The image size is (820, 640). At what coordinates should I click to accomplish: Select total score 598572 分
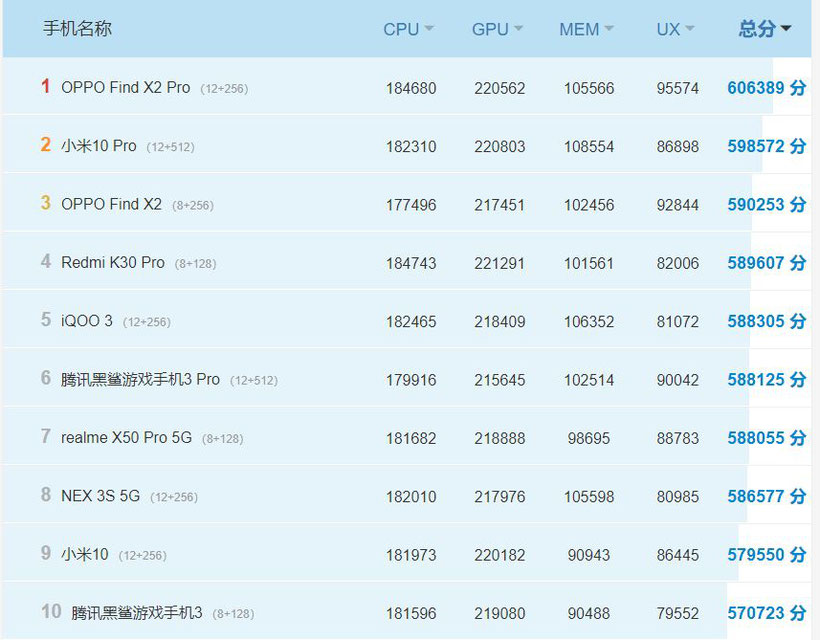tap(766, 146)
